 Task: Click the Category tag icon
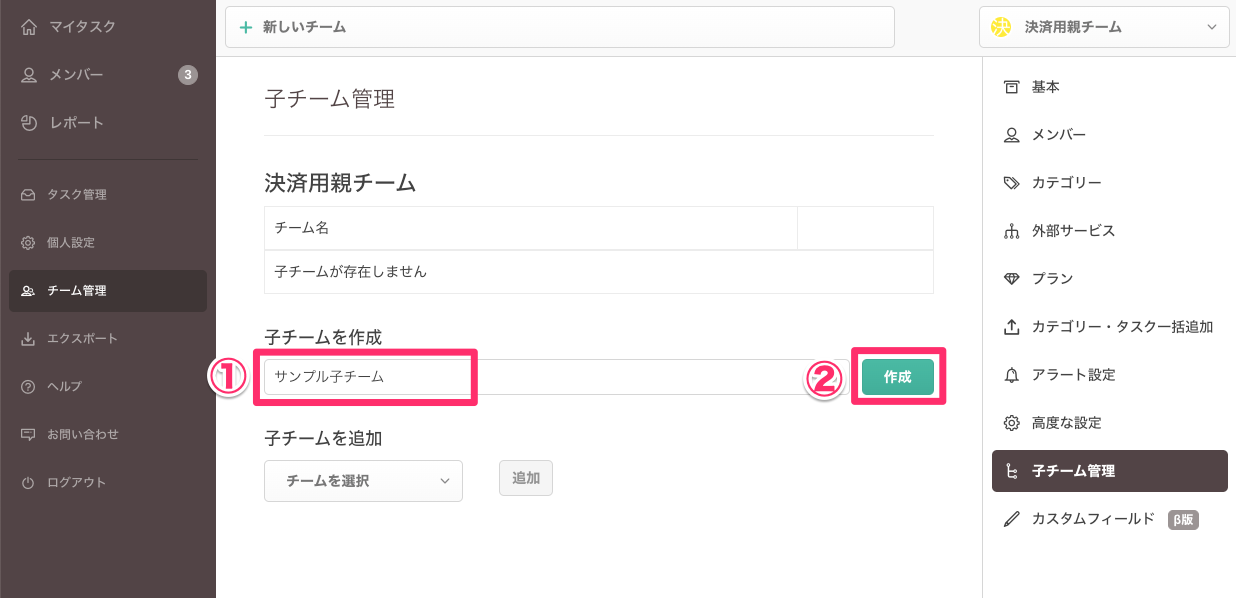click(1011, 183)
